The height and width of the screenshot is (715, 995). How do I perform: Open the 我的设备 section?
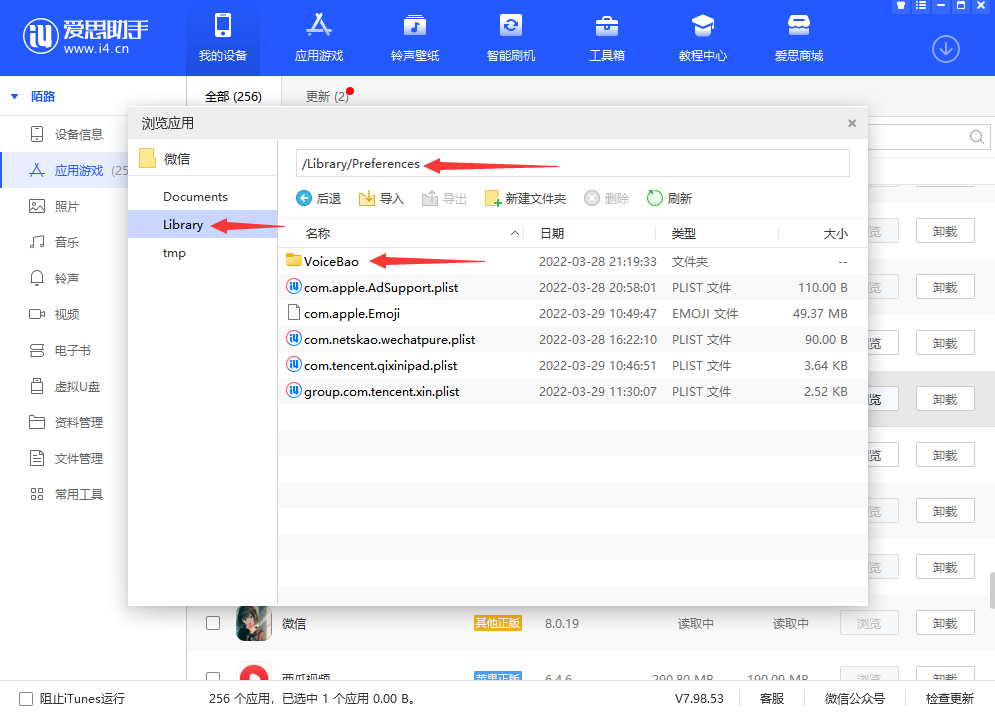(x=223, y=38)
